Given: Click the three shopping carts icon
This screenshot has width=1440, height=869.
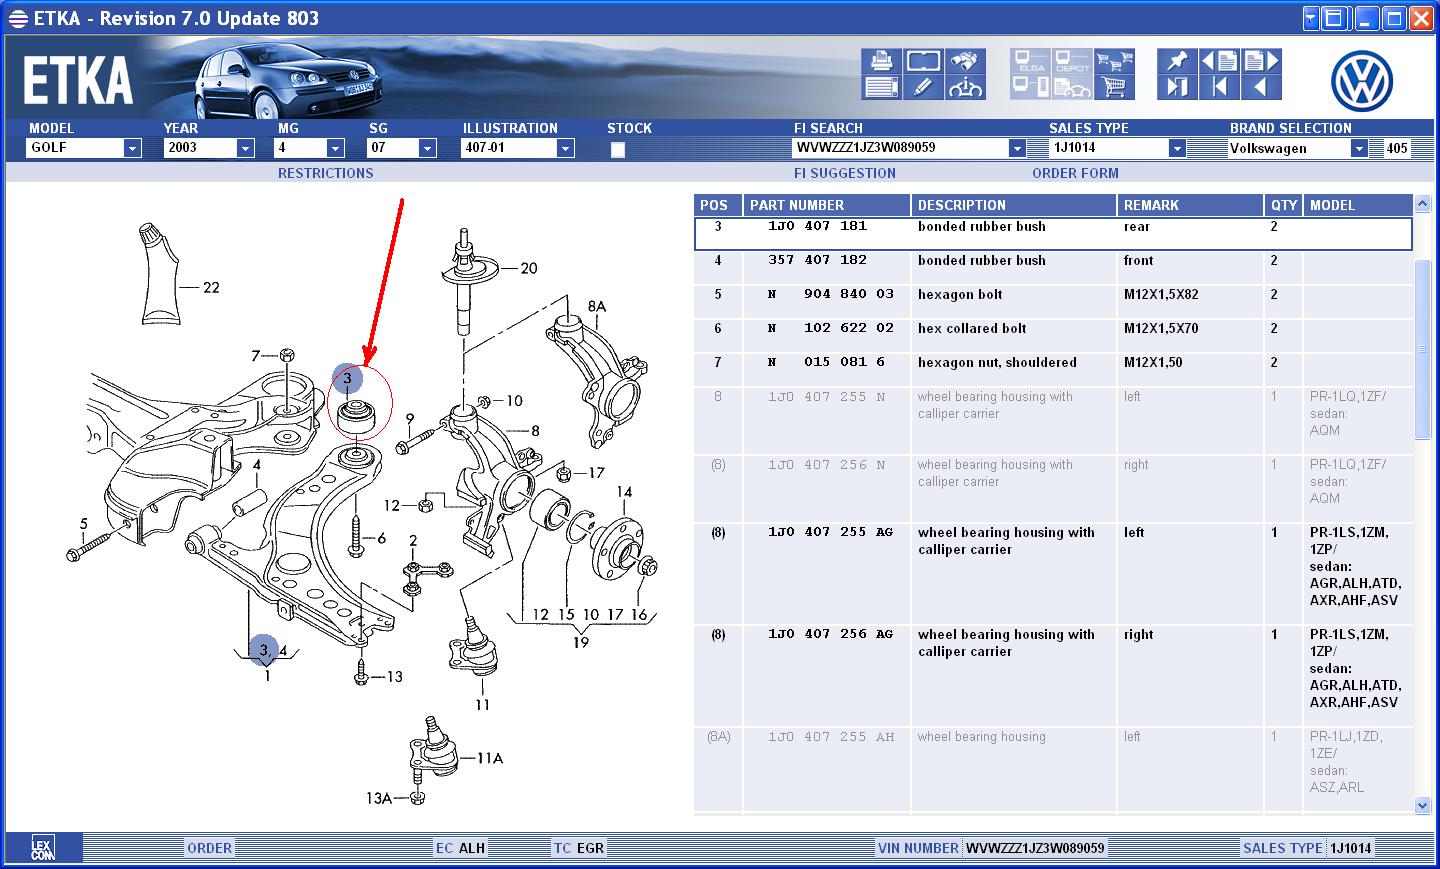Looking at the screenshot, I should (1114, 62).
